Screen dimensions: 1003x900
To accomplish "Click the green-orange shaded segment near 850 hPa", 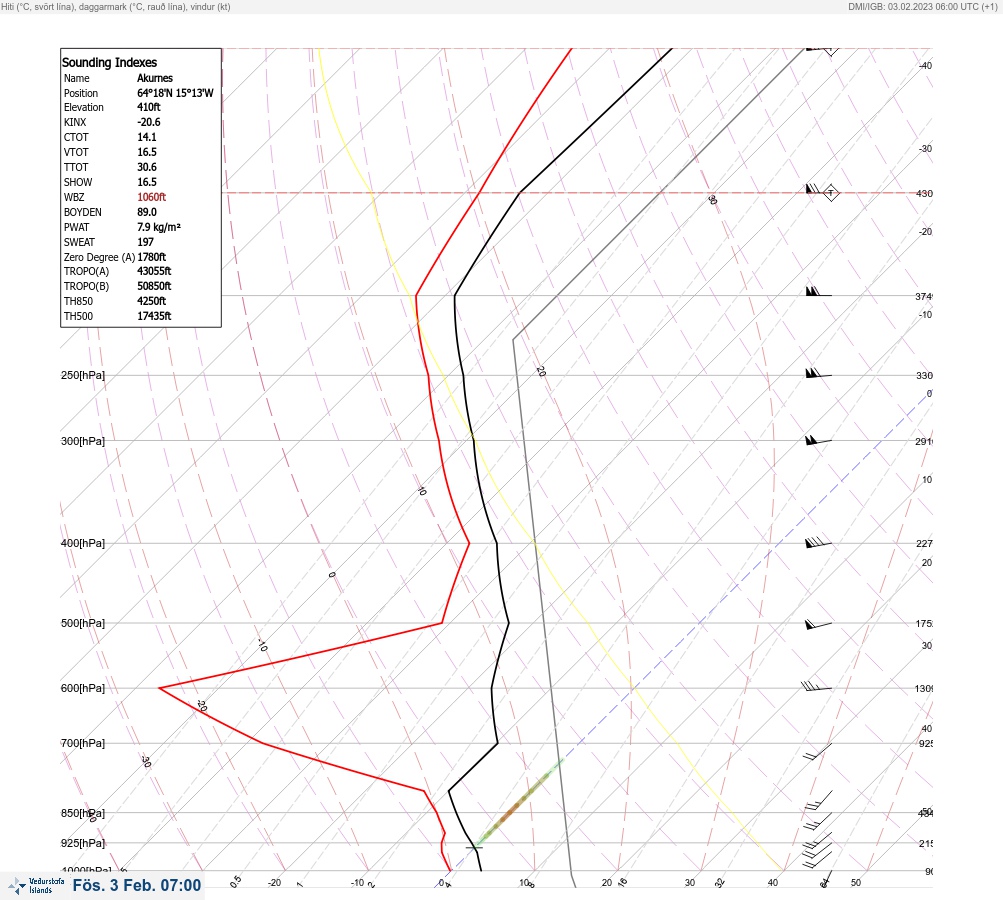I will click(x=519, y=803).
